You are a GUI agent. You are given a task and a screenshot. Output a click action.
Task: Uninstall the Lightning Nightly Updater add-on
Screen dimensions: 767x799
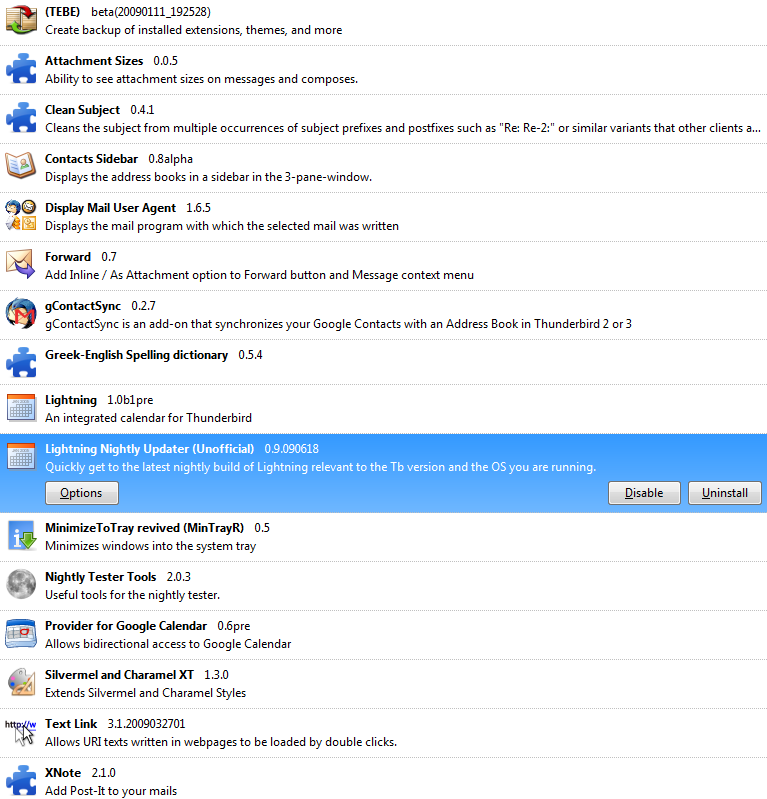(725, 493)
